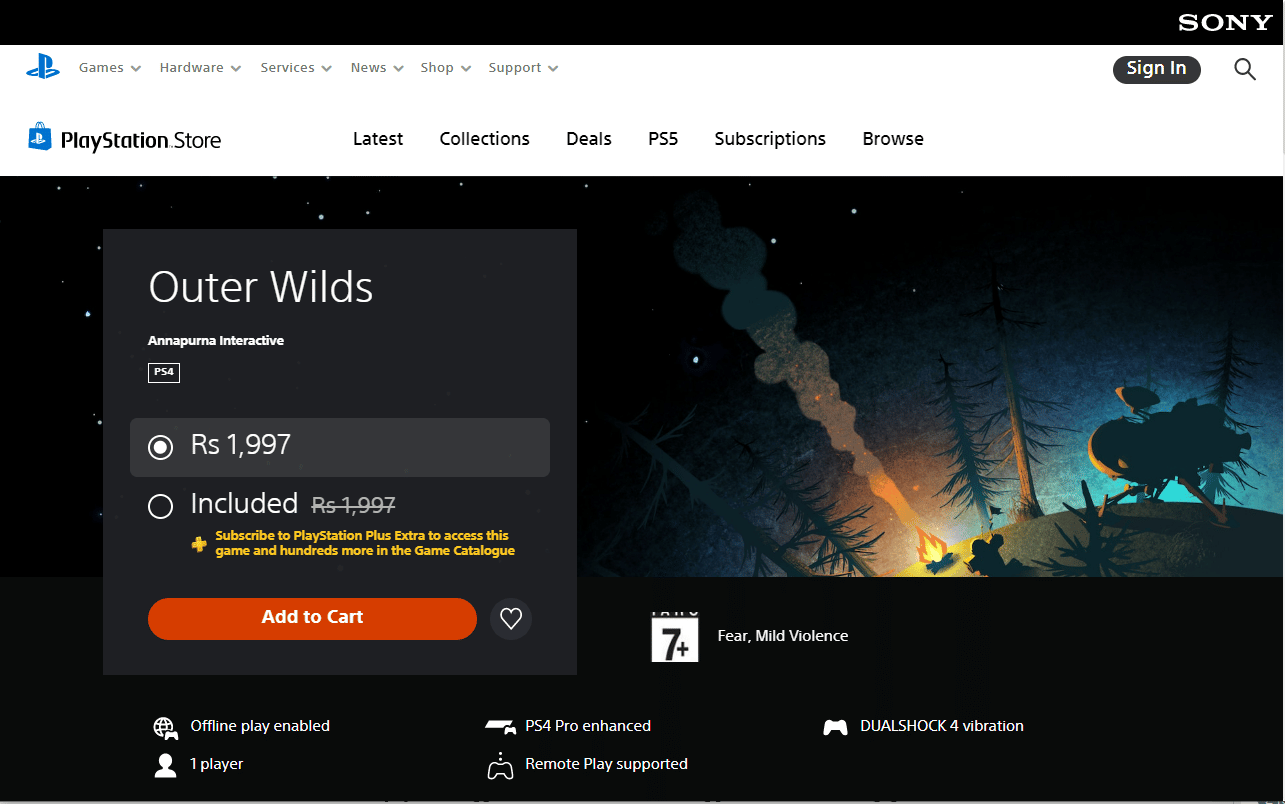This screenshot has height=804, width=1285.
Task: Switch to the Subscriptions tab
Action: (x=769, y=139)
